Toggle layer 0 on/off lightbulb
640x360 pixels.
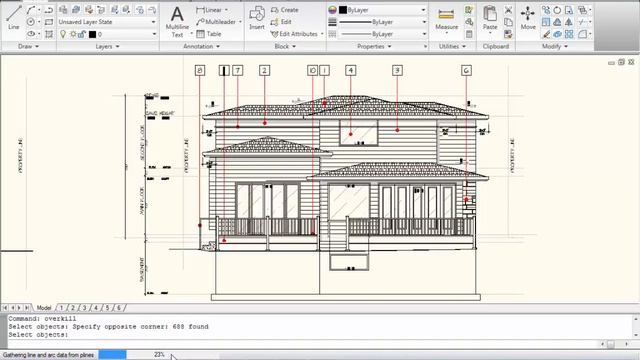click(63, 34)
